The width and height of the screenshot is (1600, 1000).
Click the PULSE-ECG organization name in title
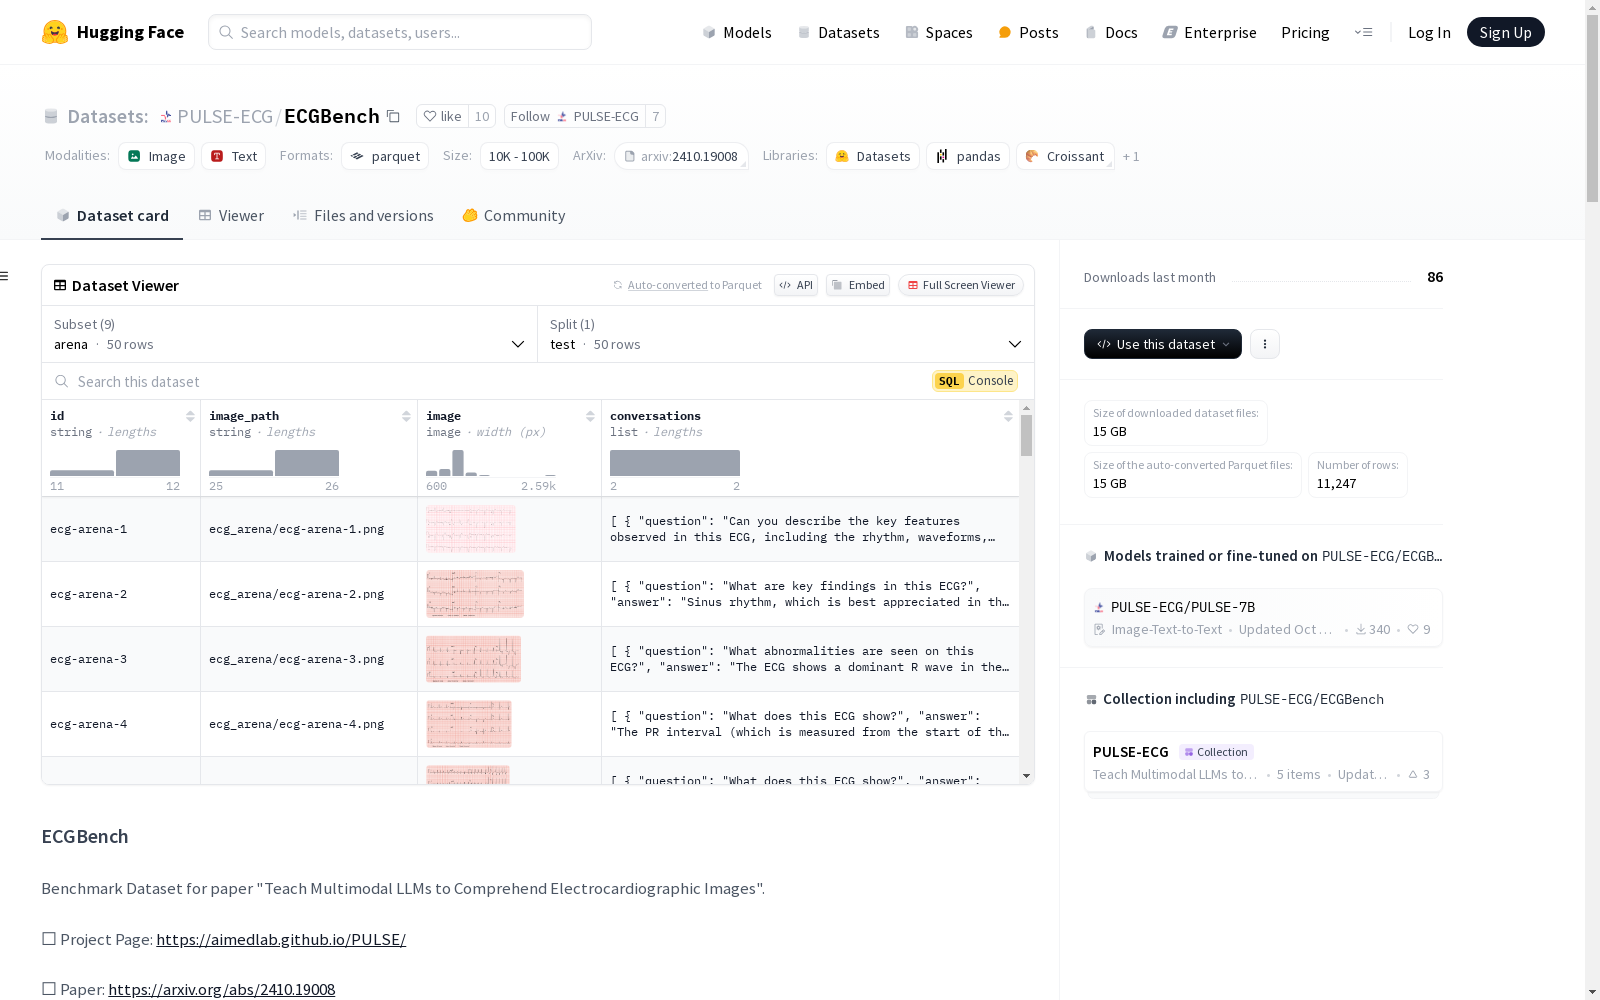225,117
